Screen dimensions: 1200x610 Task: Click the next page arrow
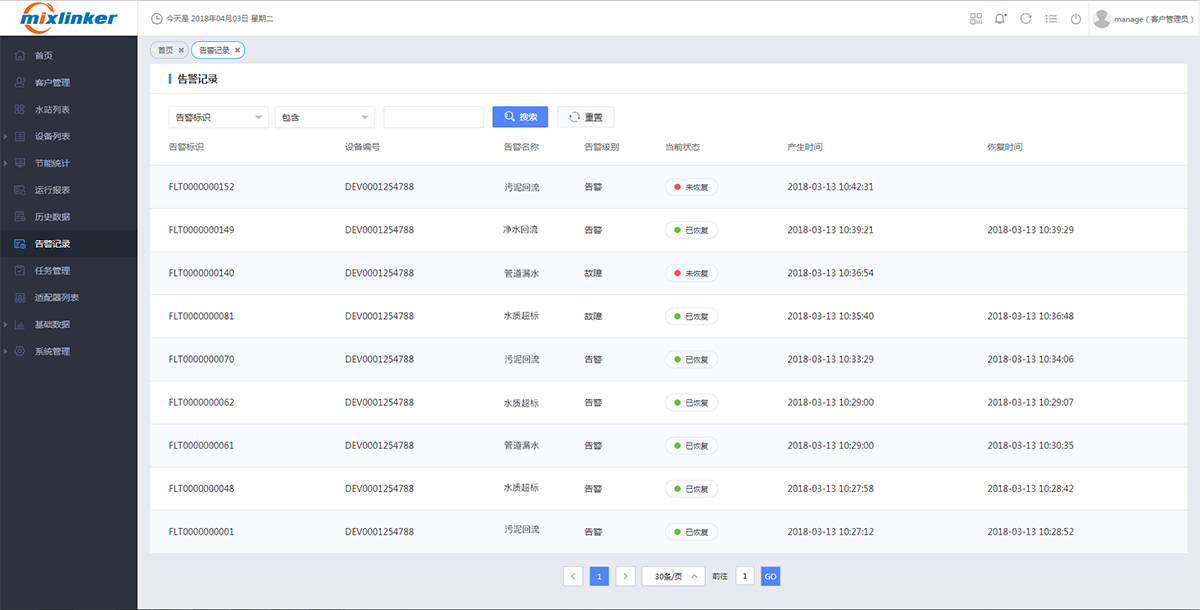coord(625,576)
